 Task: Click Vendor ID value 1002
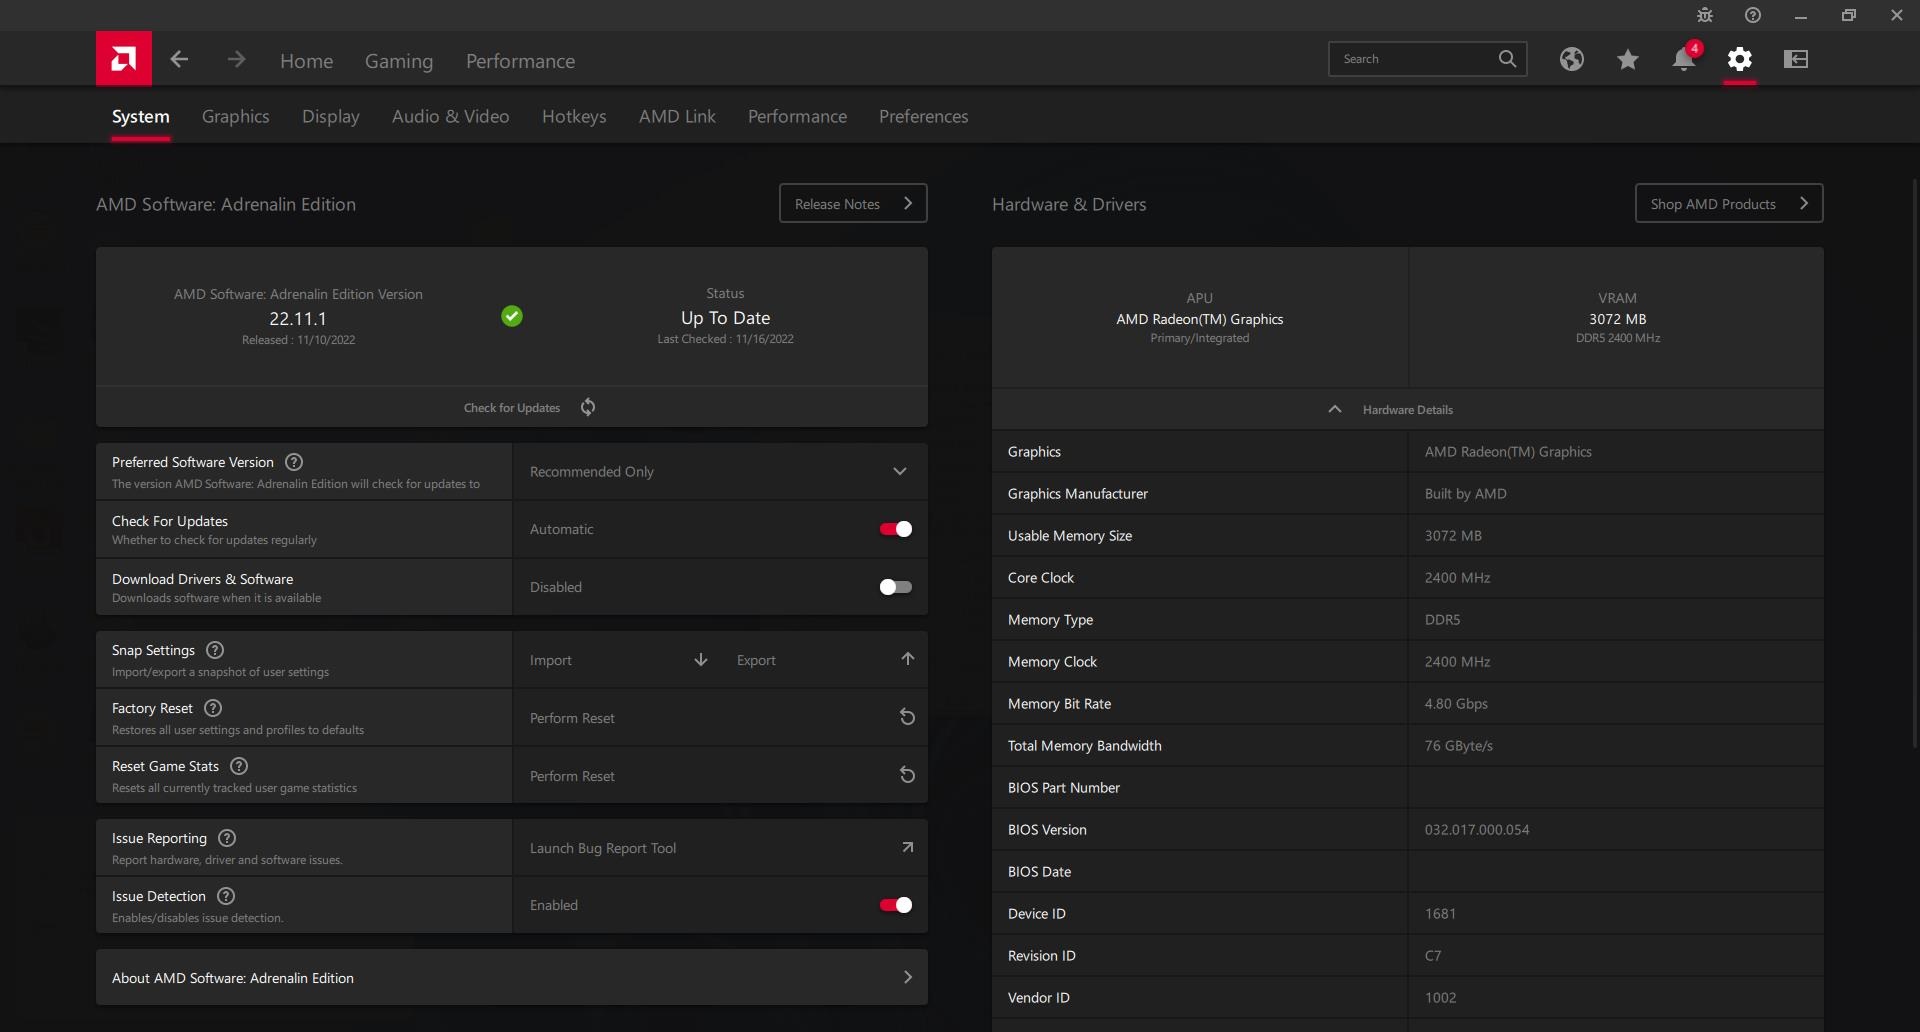pyautogui.click(x=1440, y=998)
